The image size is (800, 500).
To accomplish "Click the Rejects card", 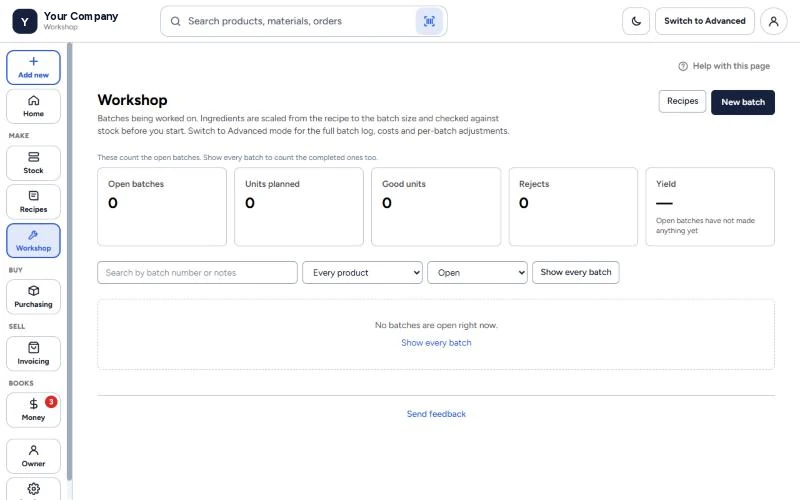I will 573,207.
